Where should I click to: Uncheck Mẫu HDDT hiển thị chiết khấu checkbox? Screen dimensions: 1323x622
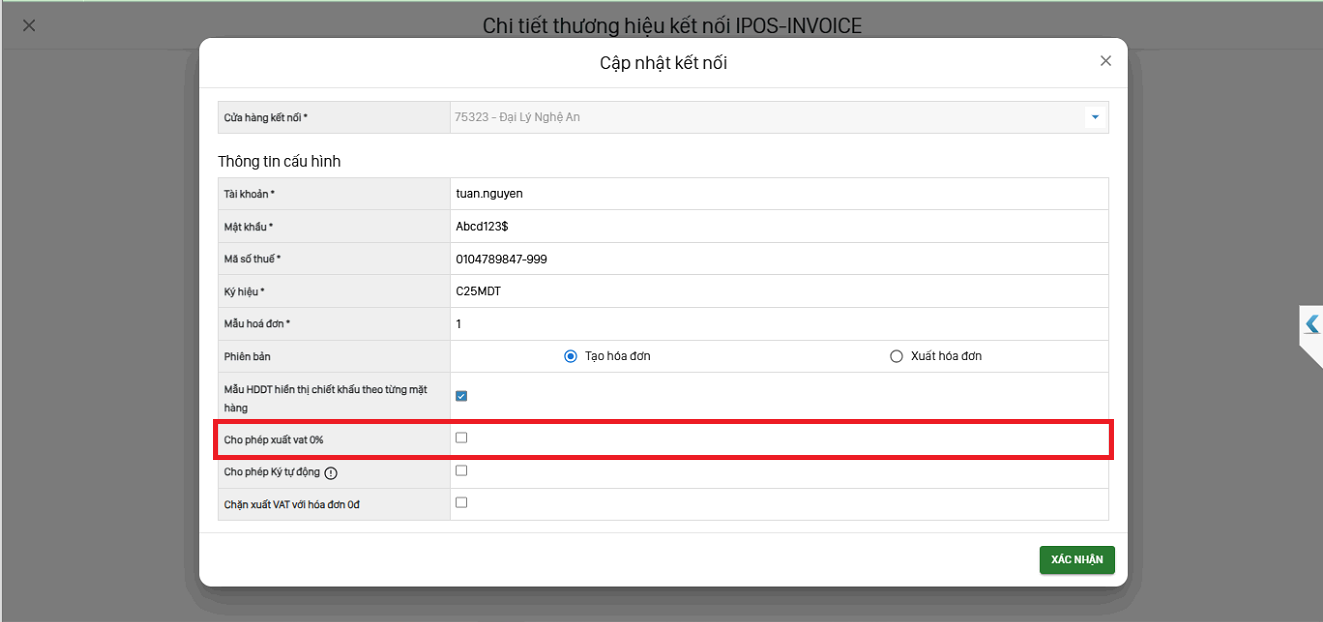click(x=461, y=396)
